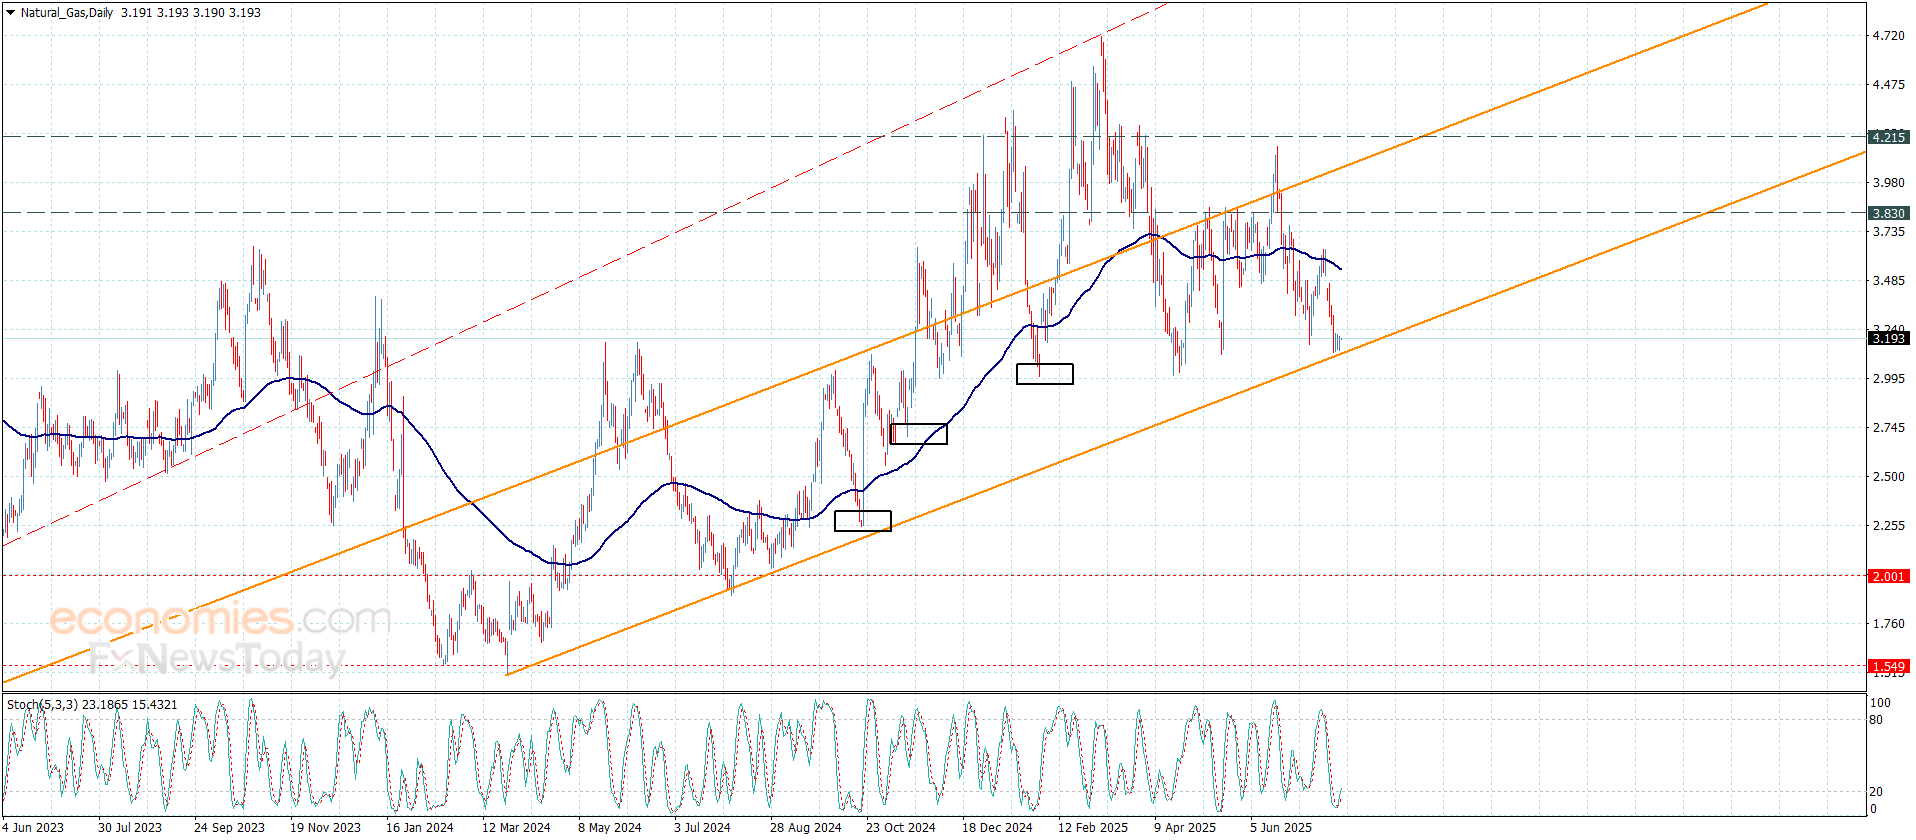1916x840 pixels.
Task: Click the 3.830 price level label
Action: click(x=1888, y=213)
